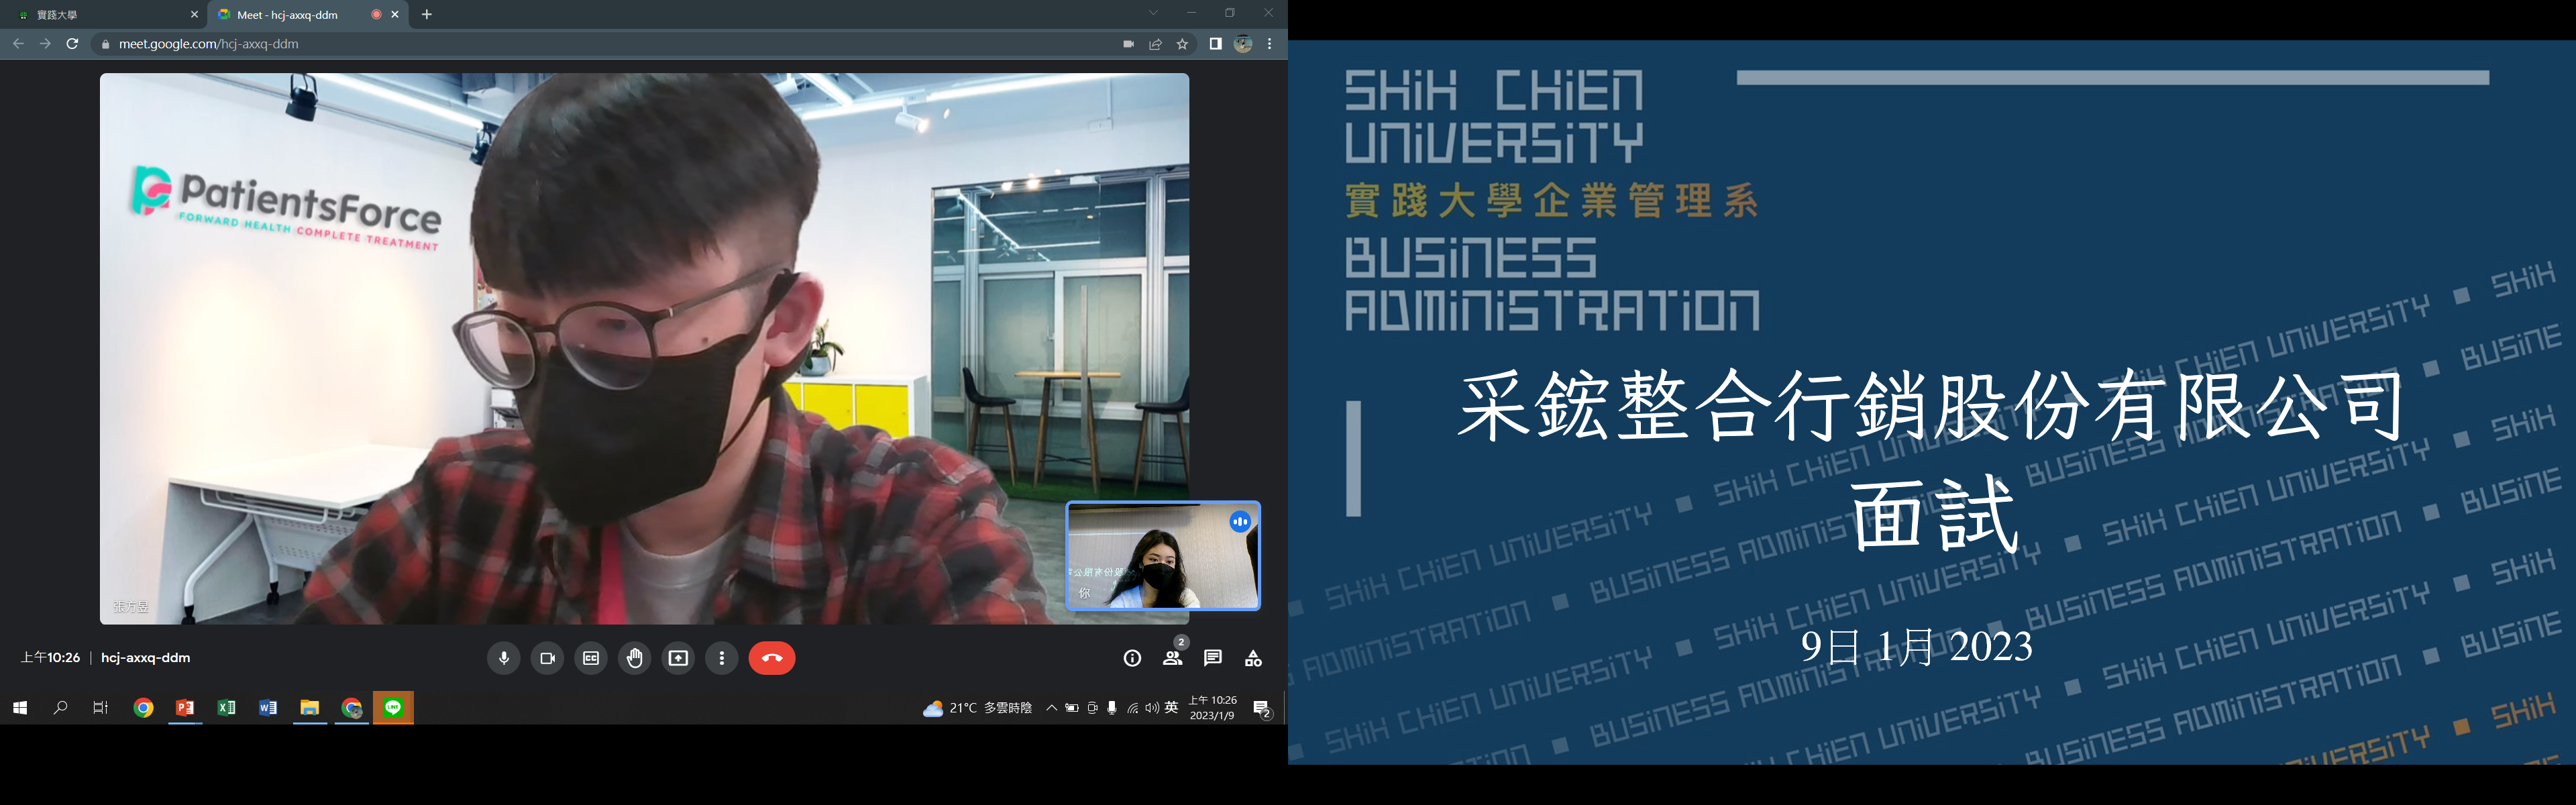Viewport: 2576px width, 805px height.
Task: Raise your hand in the meeting
Action: coord(635,658)
